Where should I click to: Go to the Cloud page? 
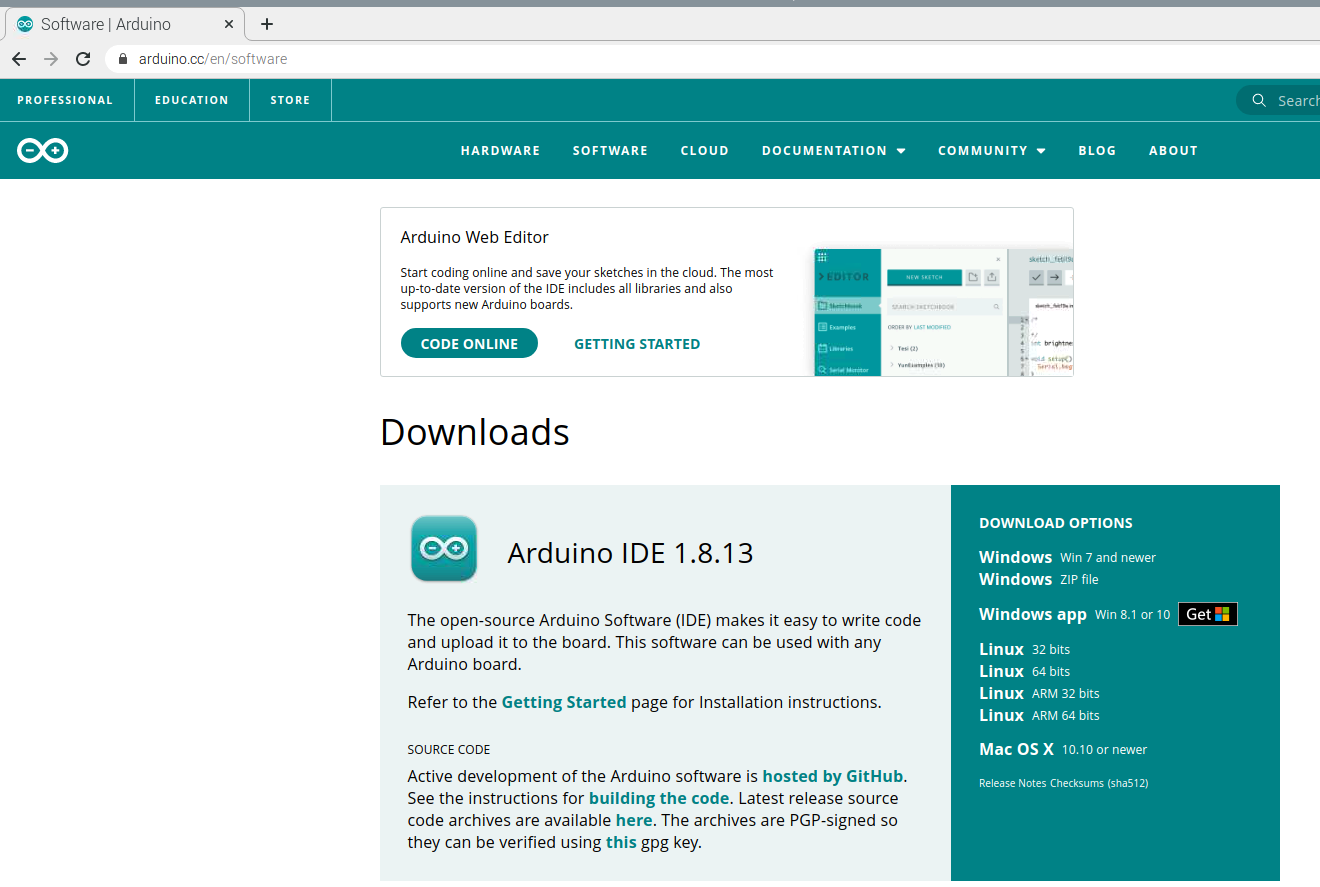click(705, 151)
